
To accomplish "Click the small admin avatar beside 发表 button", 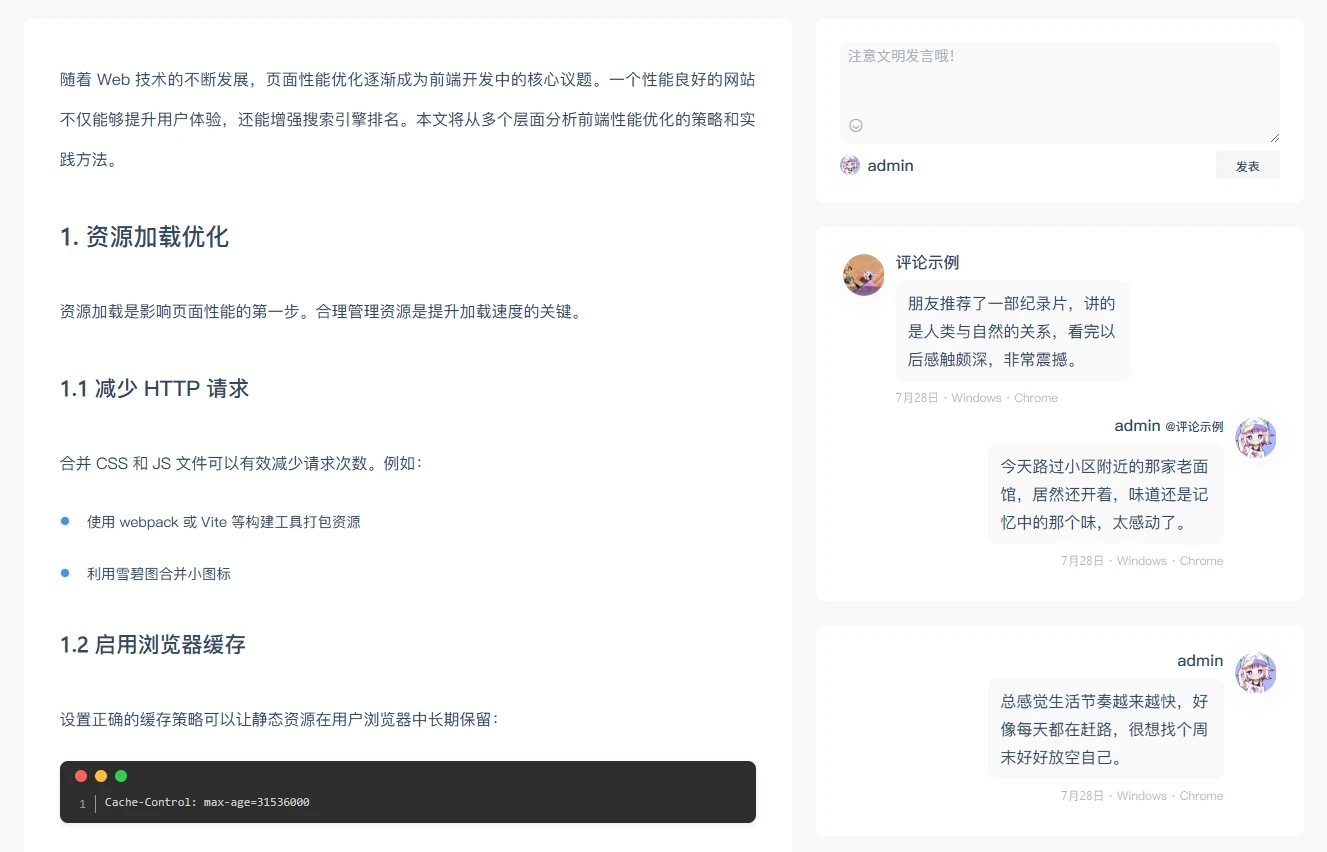I will pos(850,166).
